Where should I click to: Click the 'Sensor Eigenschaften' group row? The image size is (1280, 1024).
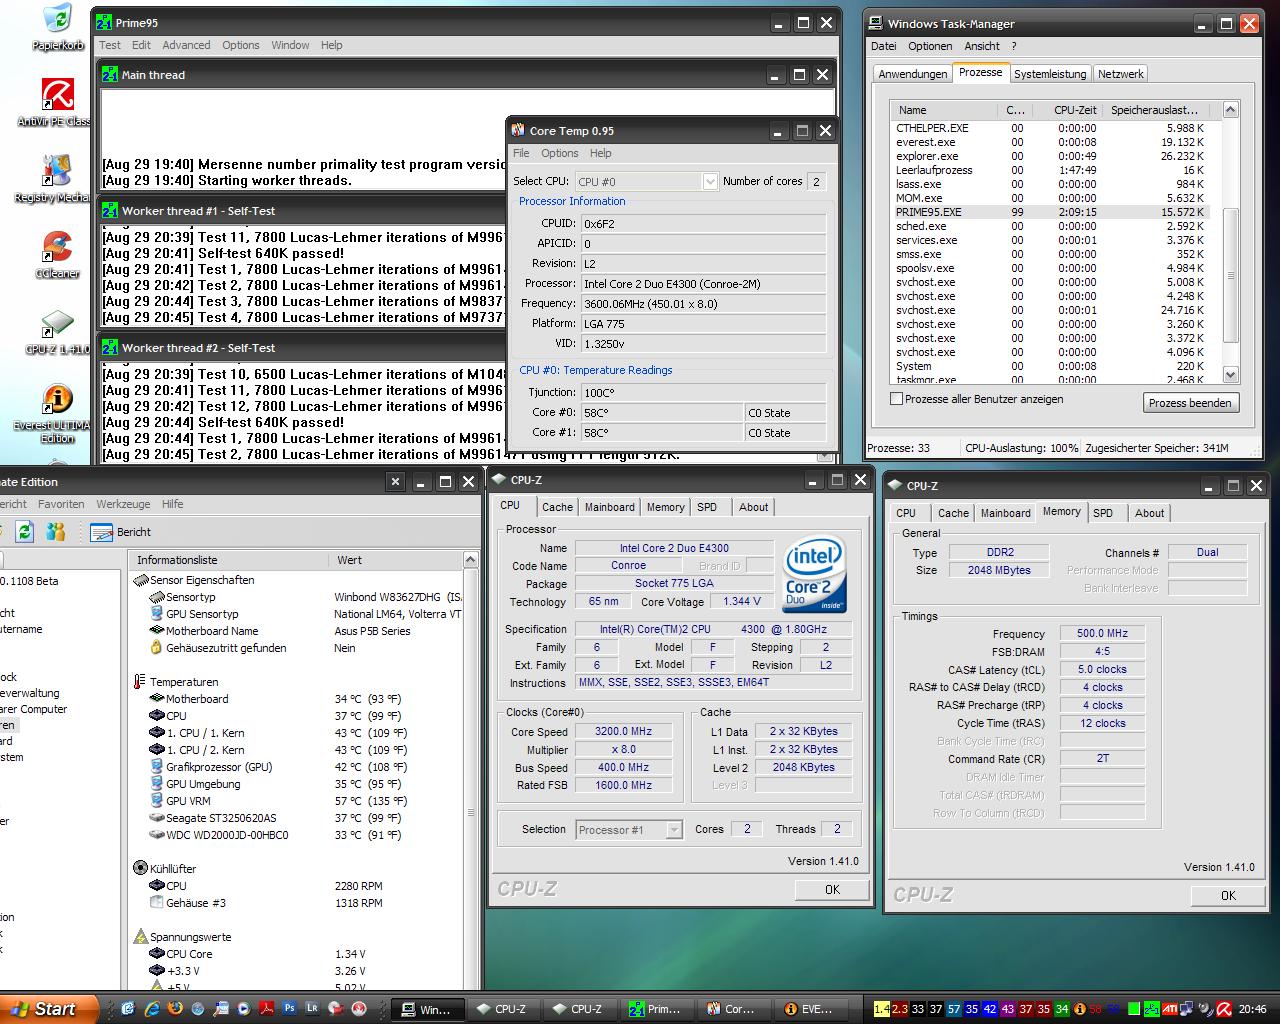[x=193, y=580]
